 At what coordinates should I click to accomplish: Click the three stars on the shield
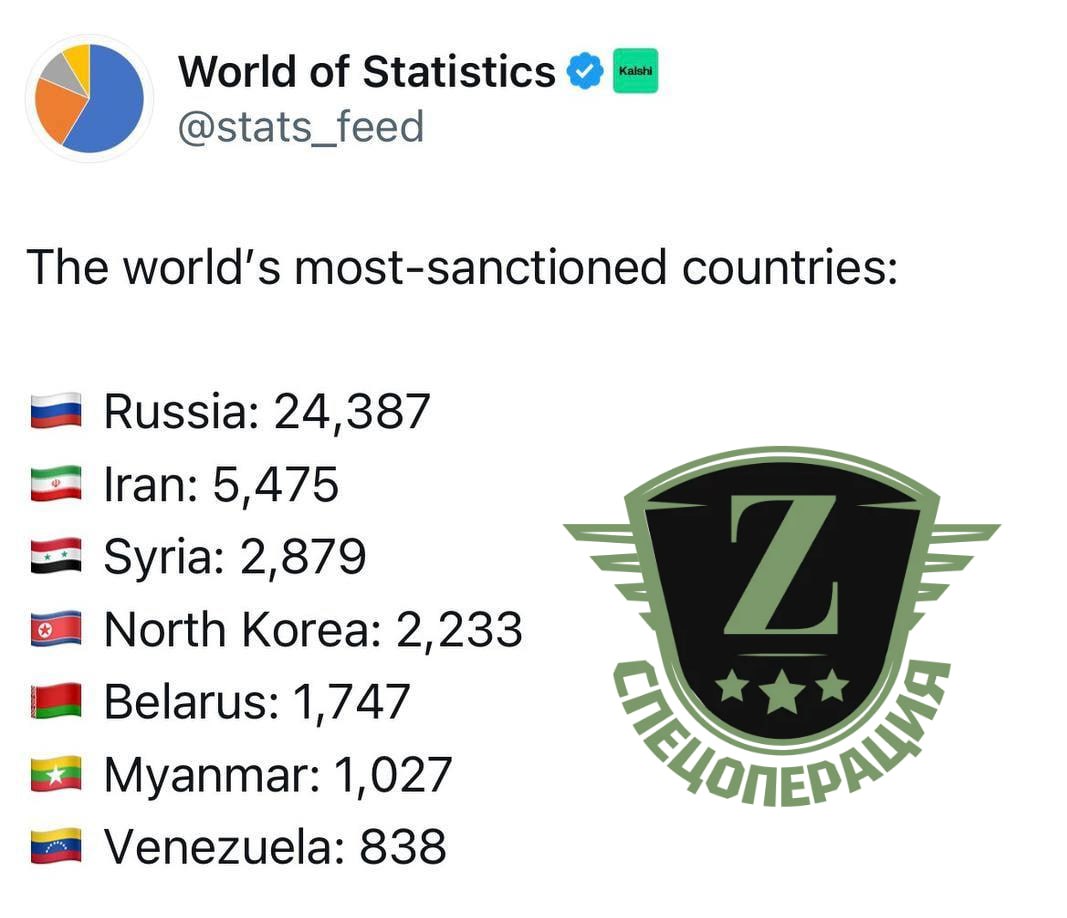[x=783, y=689]
